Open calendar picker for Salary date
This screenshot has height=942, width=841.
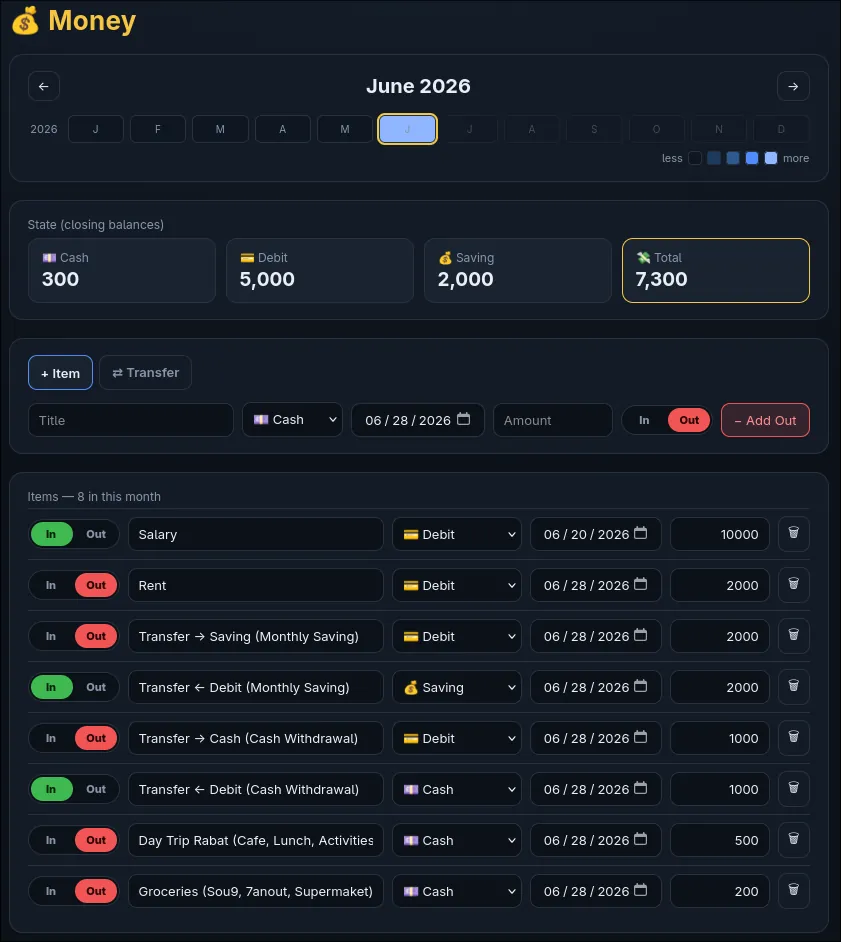[x=640, y=533]
